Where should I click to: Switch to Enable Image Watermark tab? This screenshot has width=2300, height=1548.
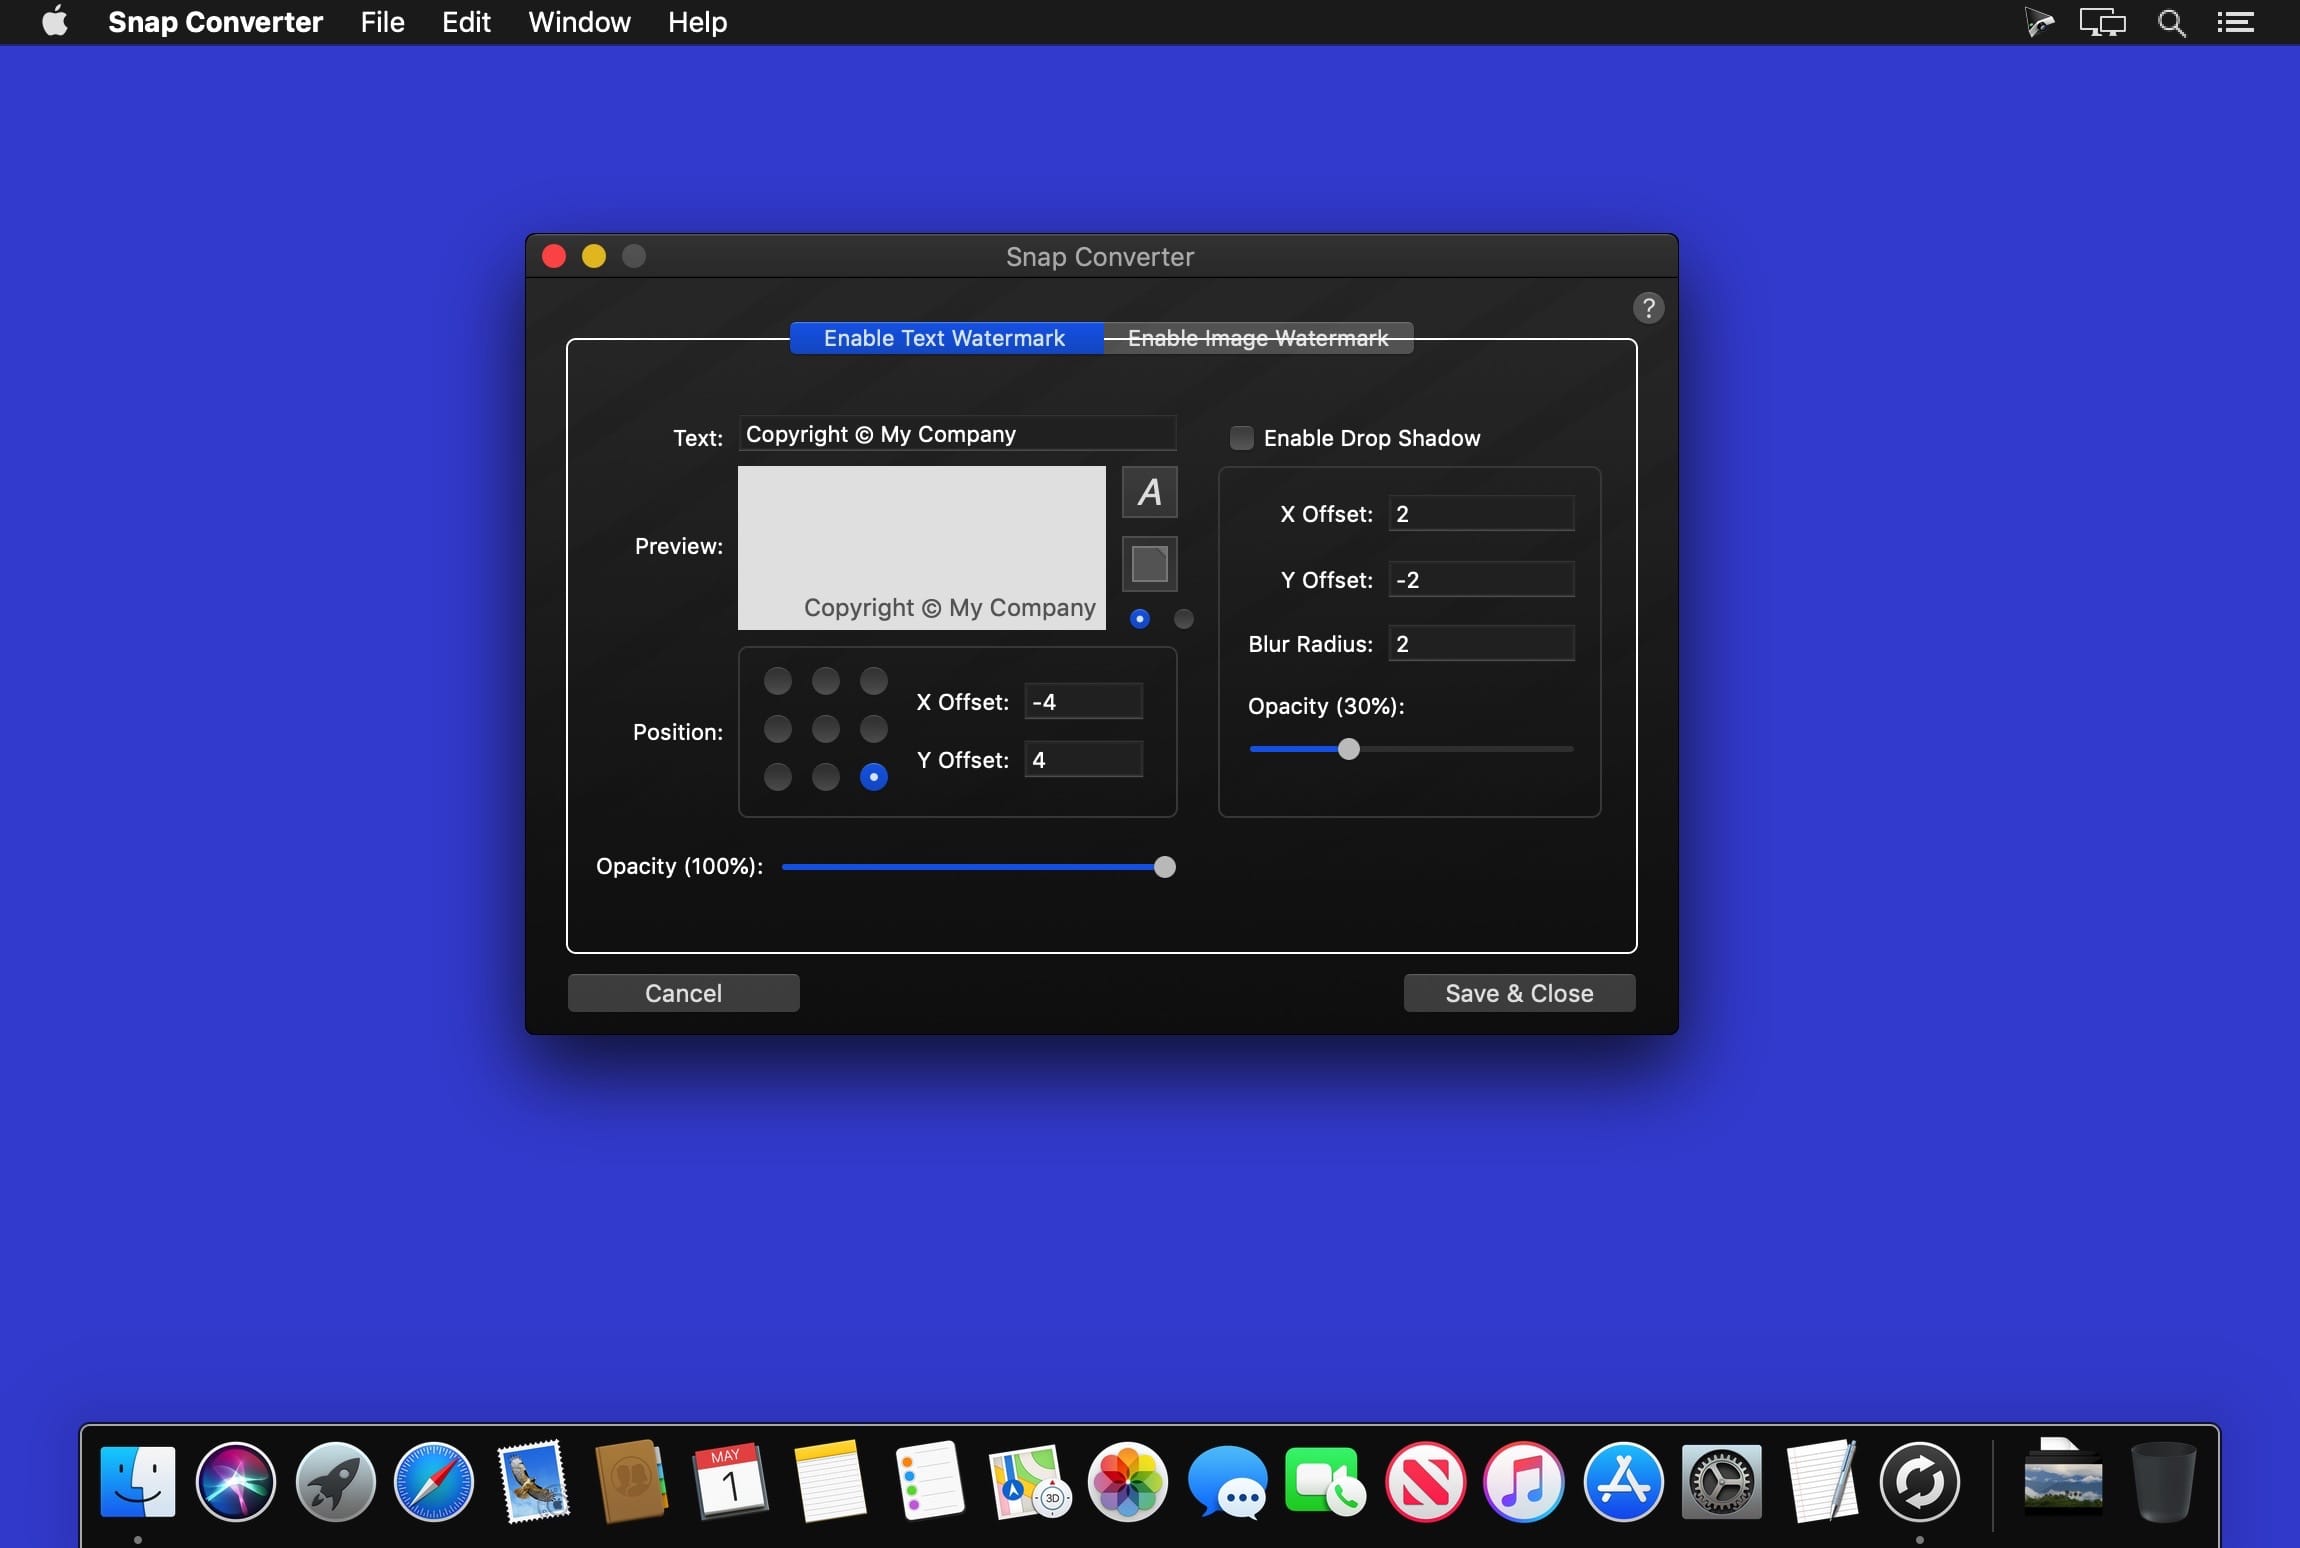pos(1258,338)
